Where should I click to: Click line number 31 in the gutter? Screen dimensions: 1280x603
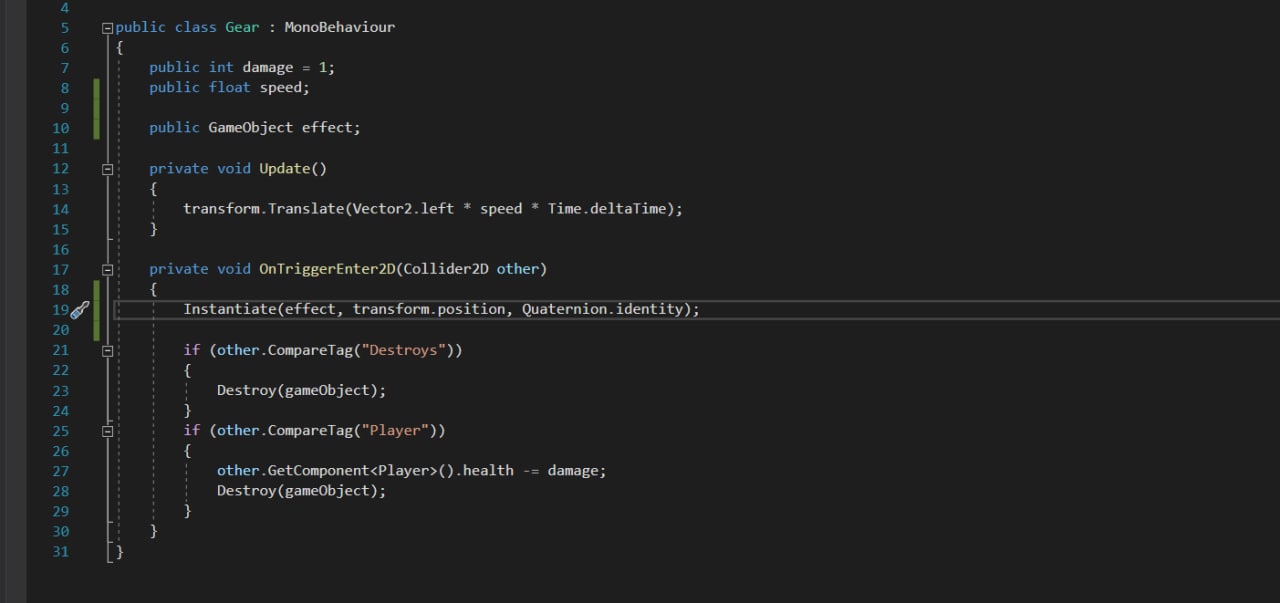[61, 551]
